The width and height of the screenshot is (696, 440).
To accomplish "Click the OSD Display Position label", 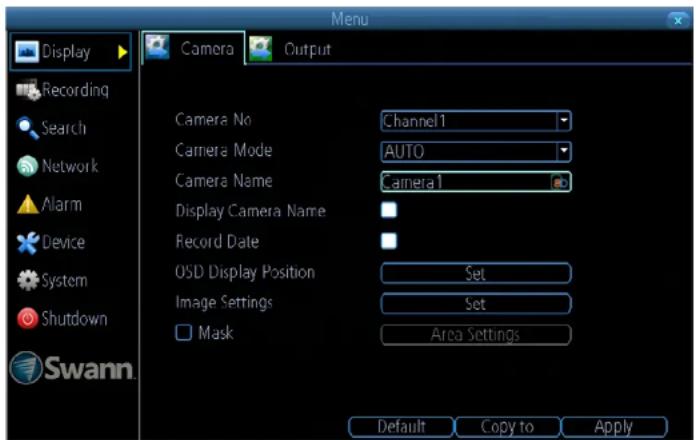I will [245, 272].
